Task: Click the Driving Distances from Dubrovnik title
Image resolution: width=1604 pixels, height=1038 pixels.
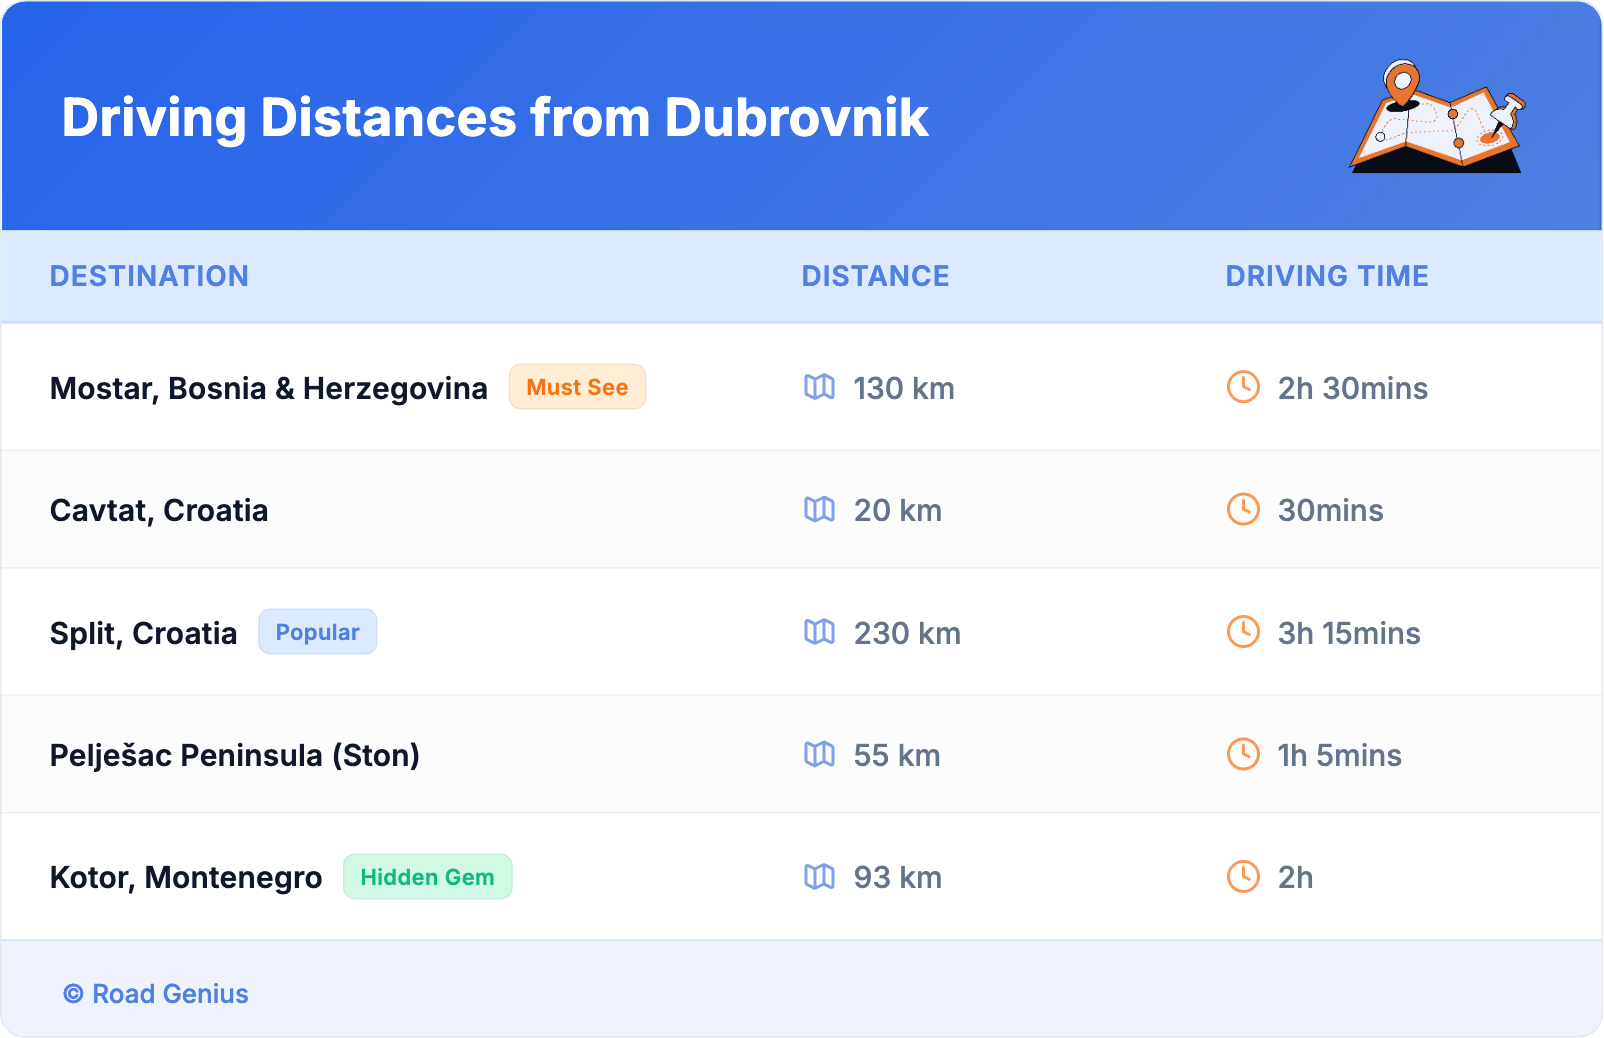Action: pos(495,118)
